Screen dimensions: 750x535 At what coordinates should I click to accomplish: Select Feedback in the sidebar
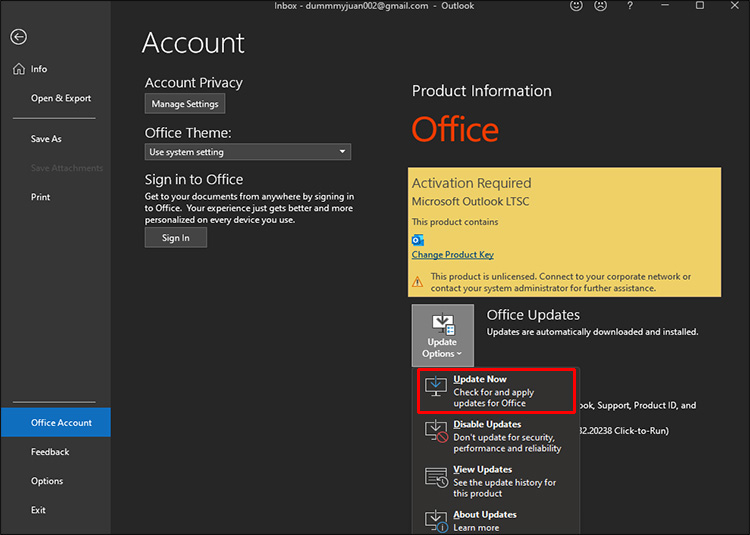point(50,452)
